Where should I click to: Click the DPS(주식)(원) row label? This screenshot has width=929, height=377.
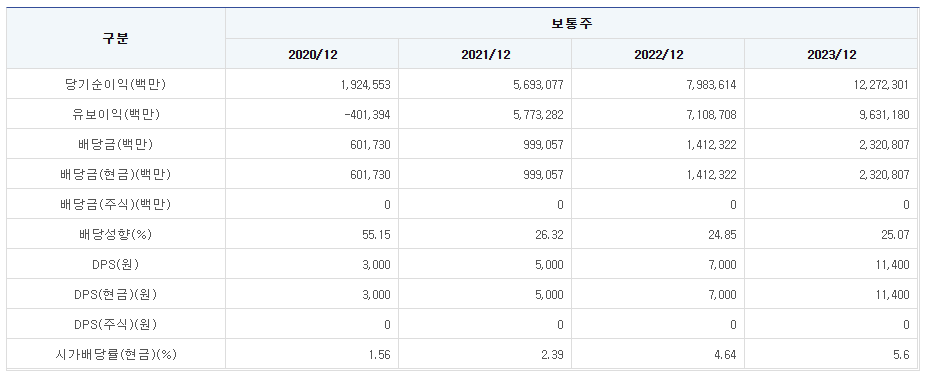pos(116,325)
